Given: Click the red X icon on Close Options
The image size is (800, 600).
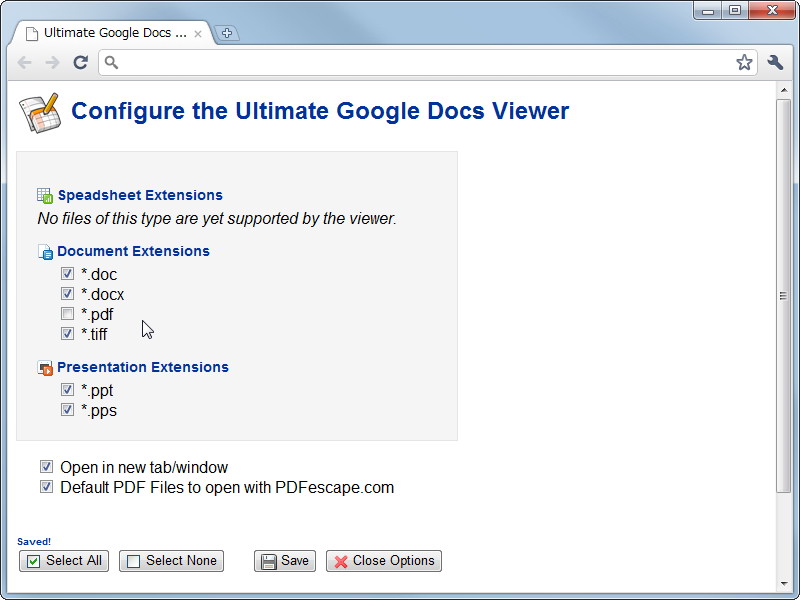Looking at the screenshot, I should [339, 561].
